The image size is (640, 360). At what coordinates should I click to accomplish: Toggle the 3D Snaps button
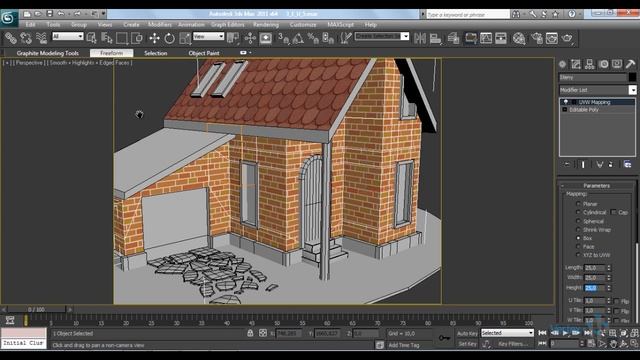(283, 38)
